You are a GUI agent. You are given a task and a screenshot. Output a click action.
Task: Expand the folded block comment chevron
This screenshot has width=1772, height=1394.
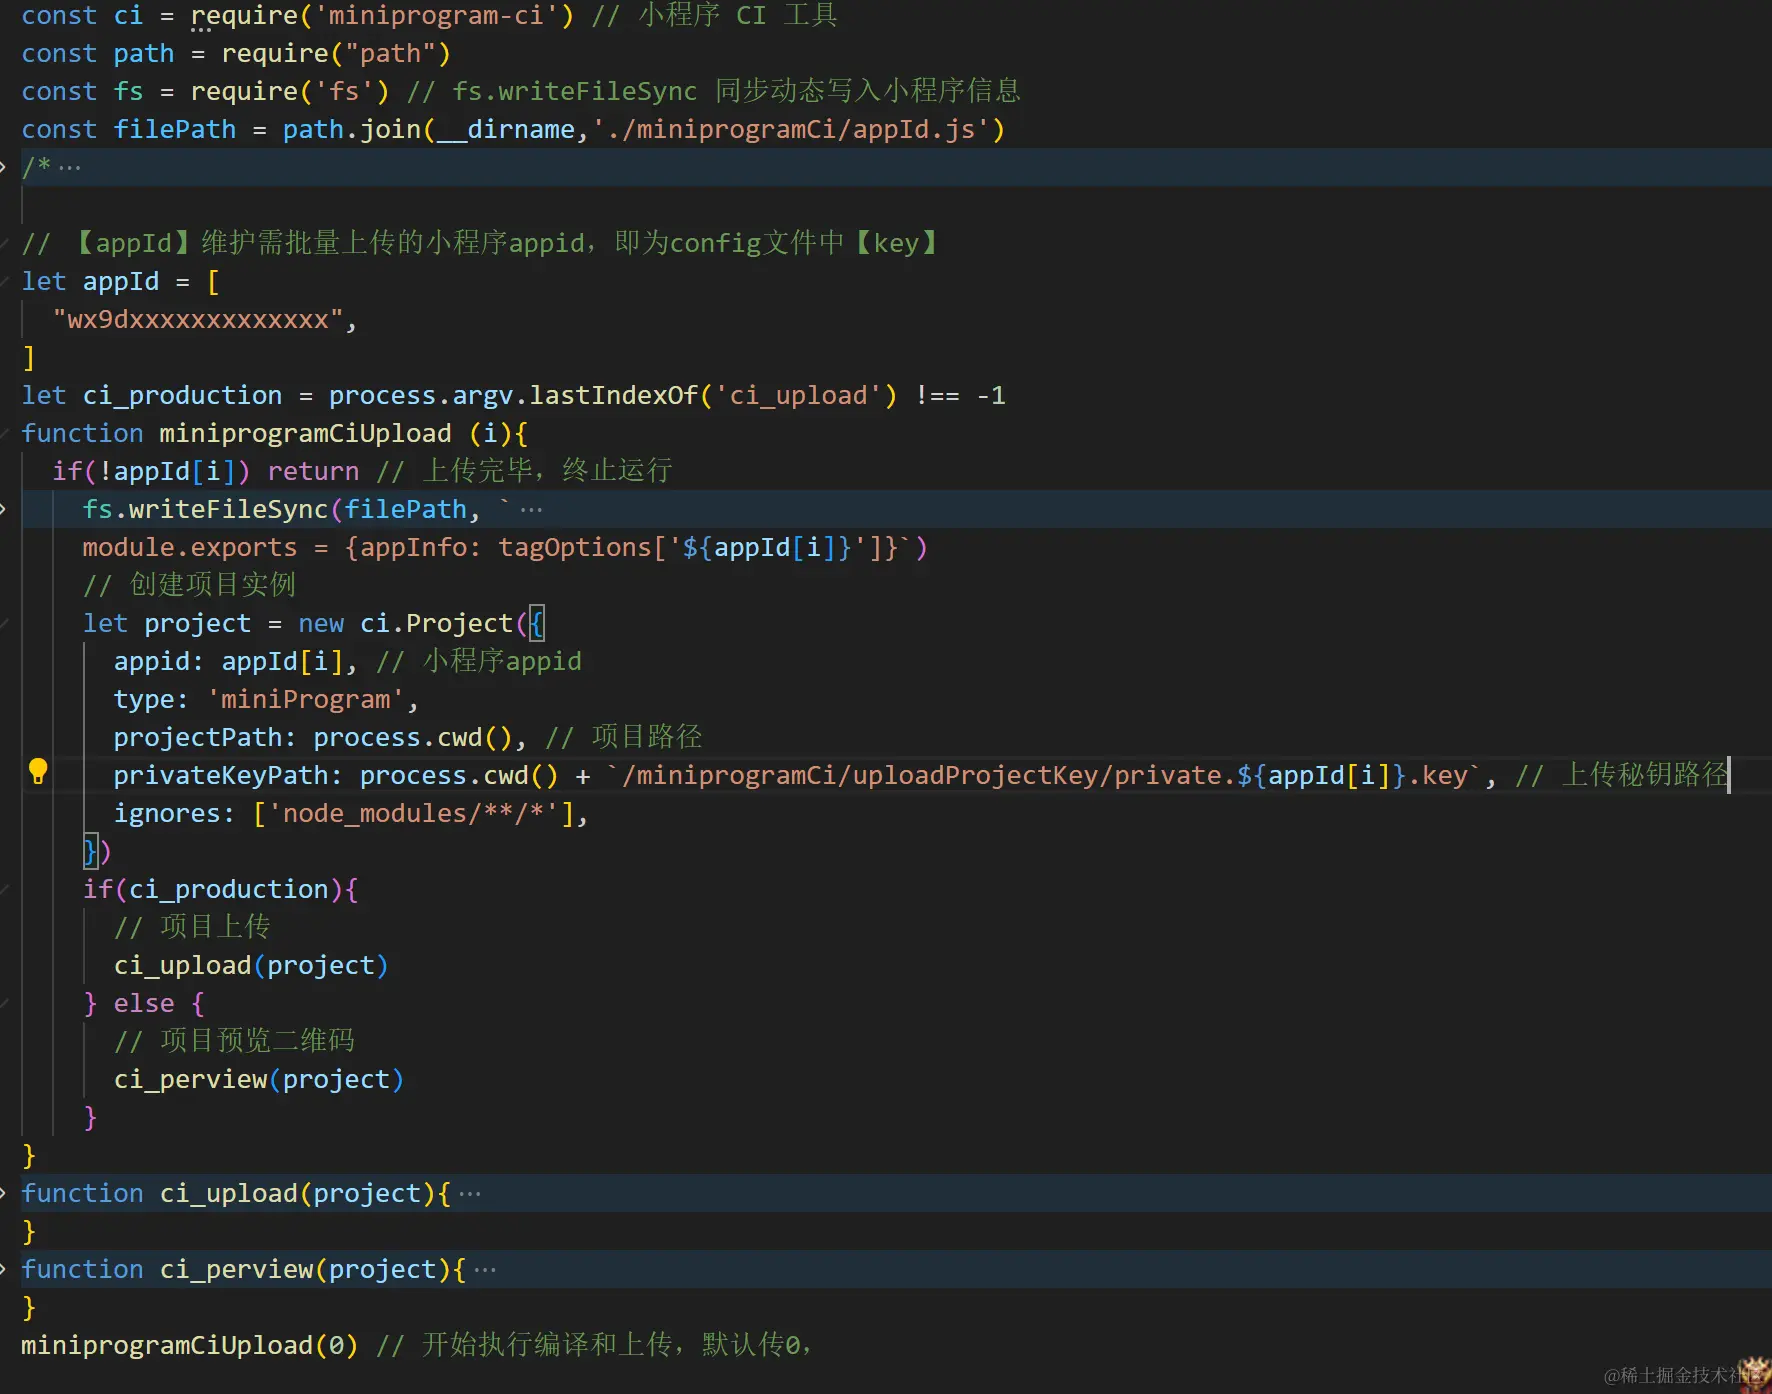point(4,166)
